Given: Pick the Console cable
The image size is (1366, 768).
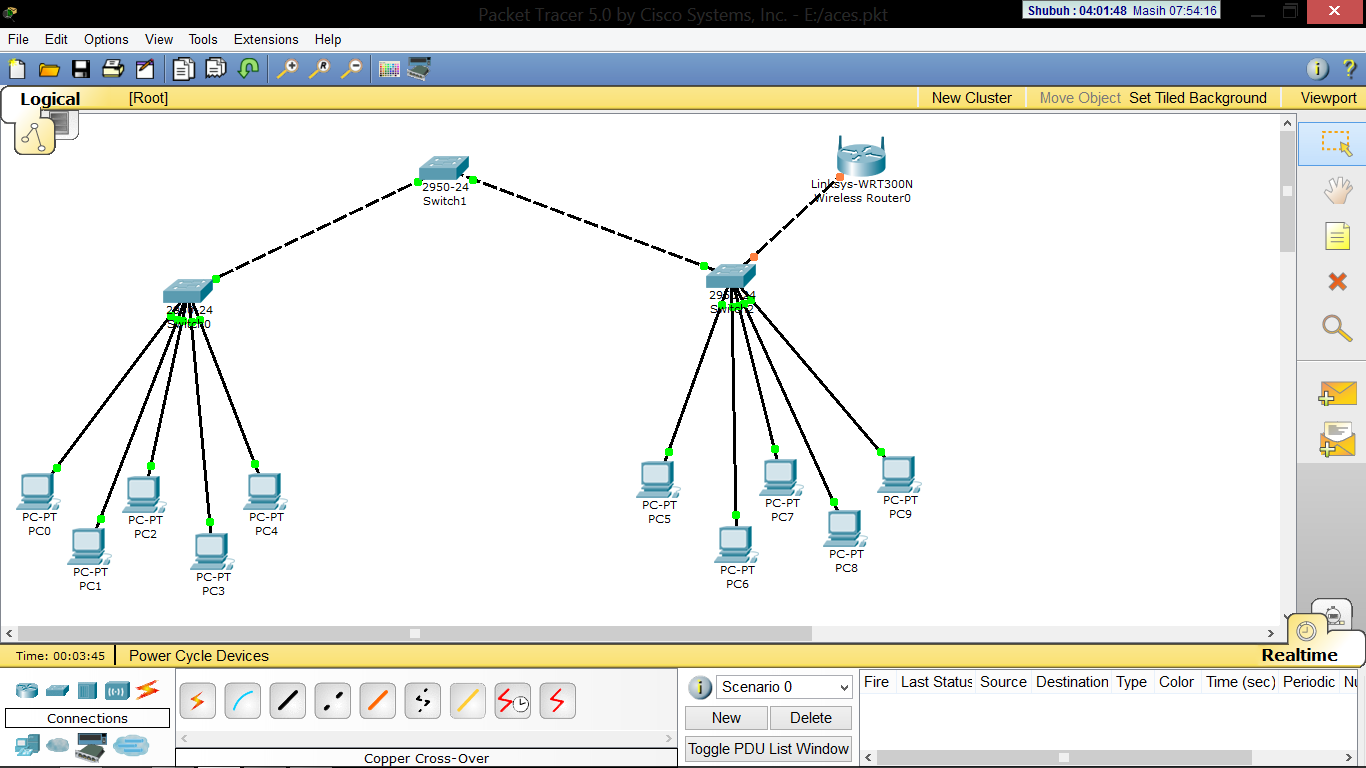Looking at the screenshot, I should click(x=242, y=701).
